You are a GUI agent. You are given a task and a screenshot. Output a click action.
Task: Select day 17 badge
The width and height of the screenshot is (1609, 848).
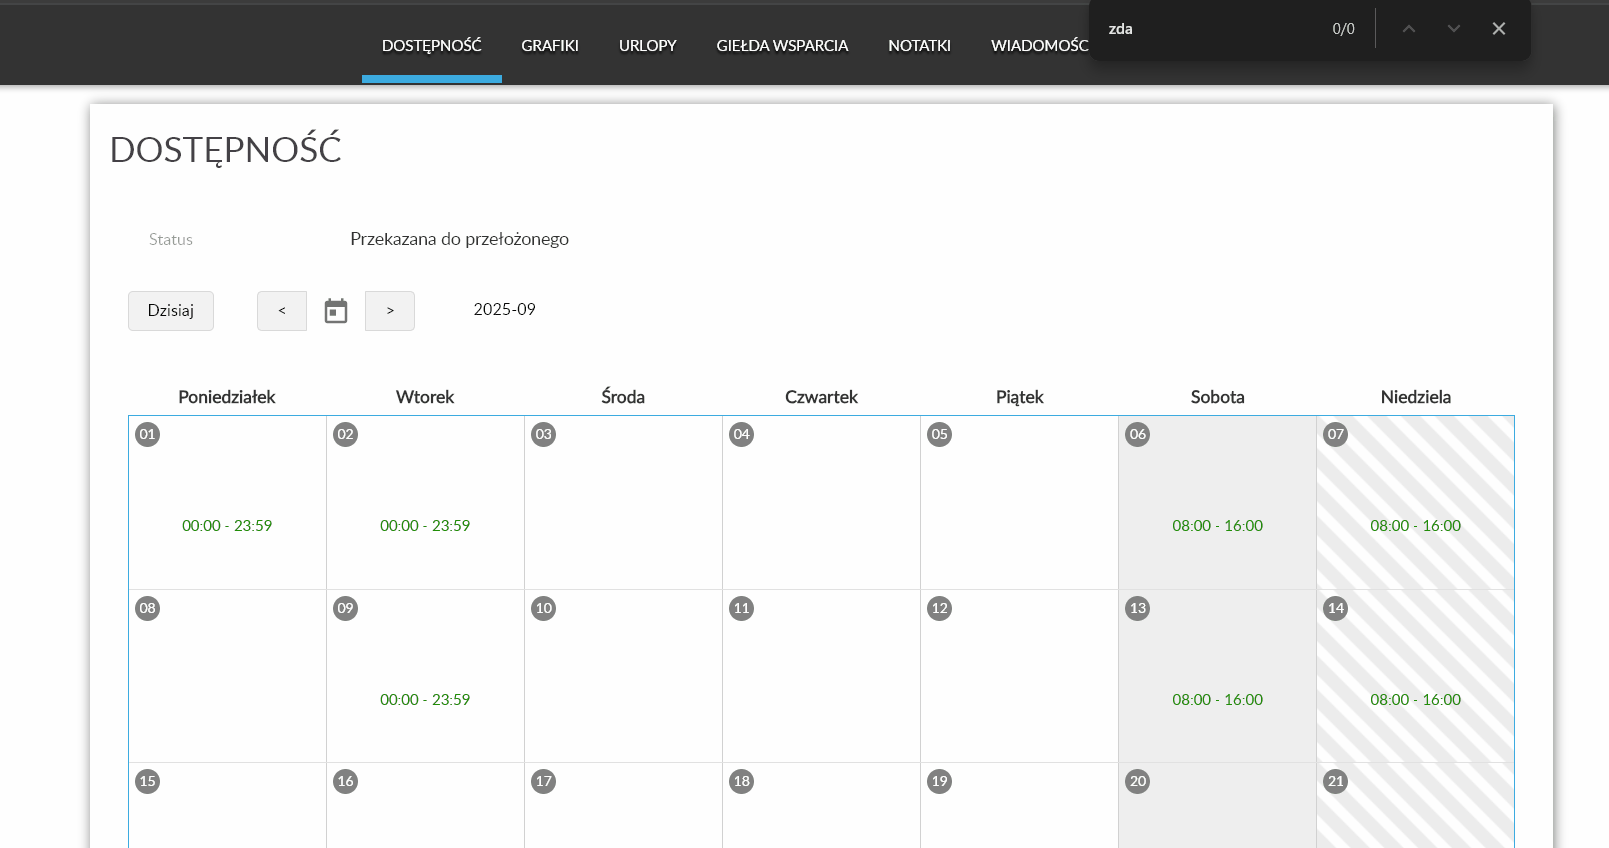[543, 781]
